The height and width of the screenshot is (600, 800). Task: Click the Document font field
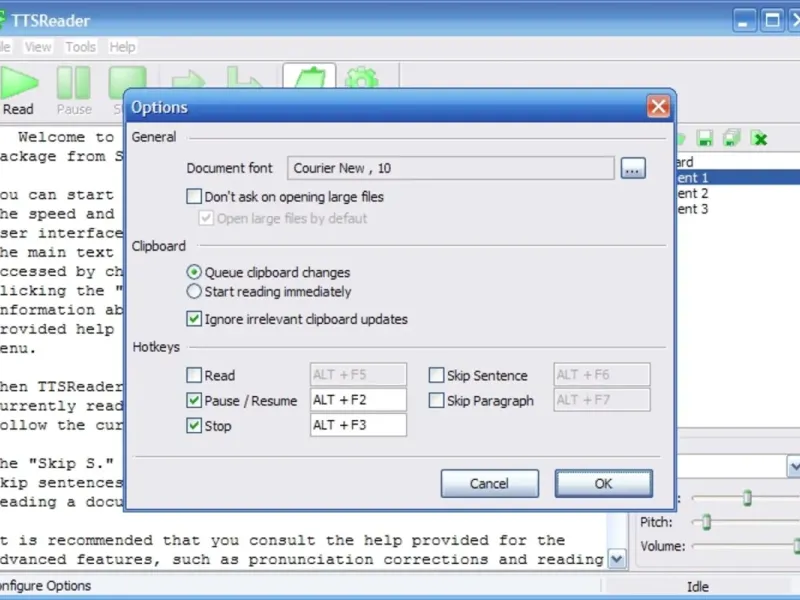point(451,168)
